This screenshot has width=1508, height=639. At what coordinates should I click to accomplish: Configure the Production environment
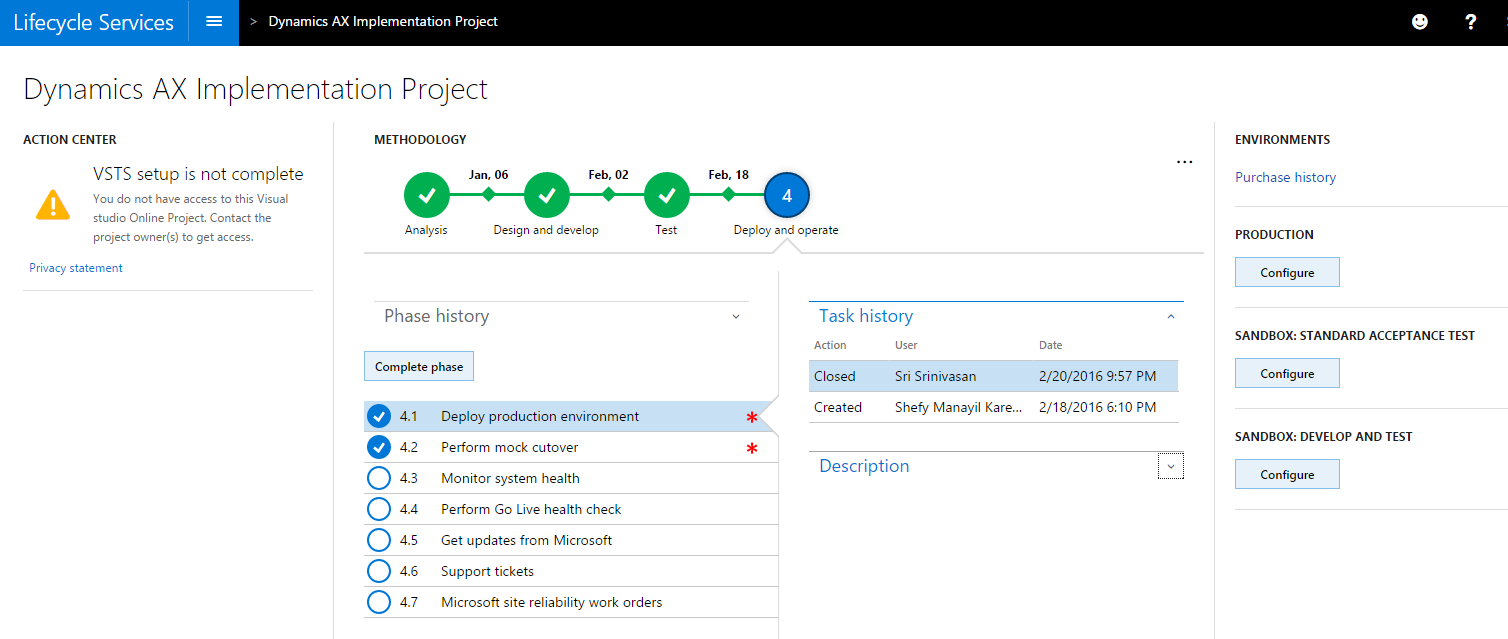tap(1286, 273)
